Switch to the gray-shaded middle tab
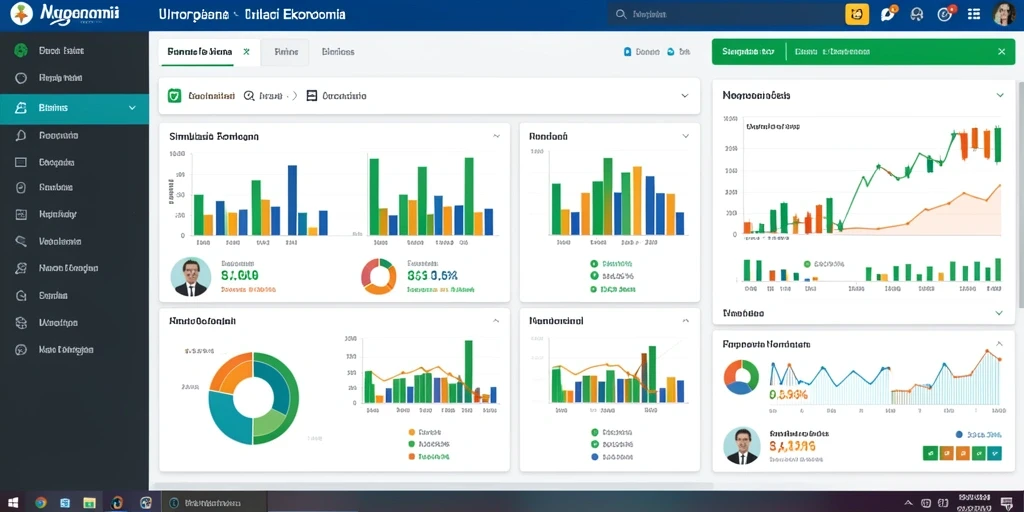Viewport: 1024px width, 512px height. [x=285, y=52]
